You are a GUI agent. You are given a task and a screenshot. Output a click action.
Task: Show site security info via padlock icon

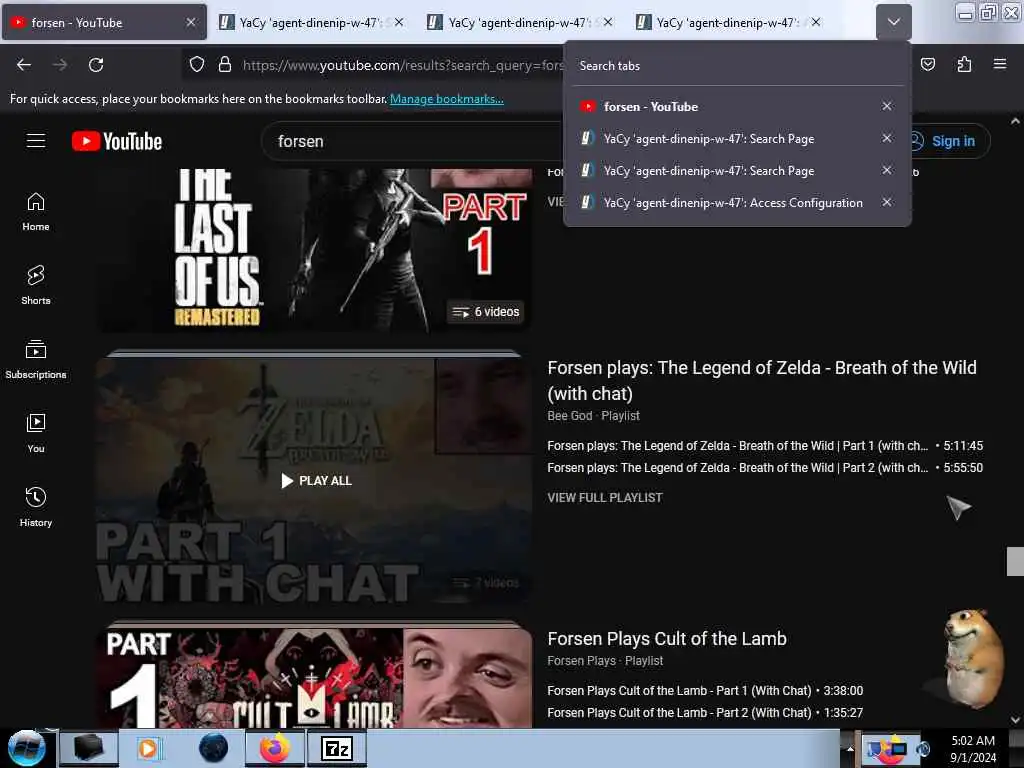pos(225,65)
